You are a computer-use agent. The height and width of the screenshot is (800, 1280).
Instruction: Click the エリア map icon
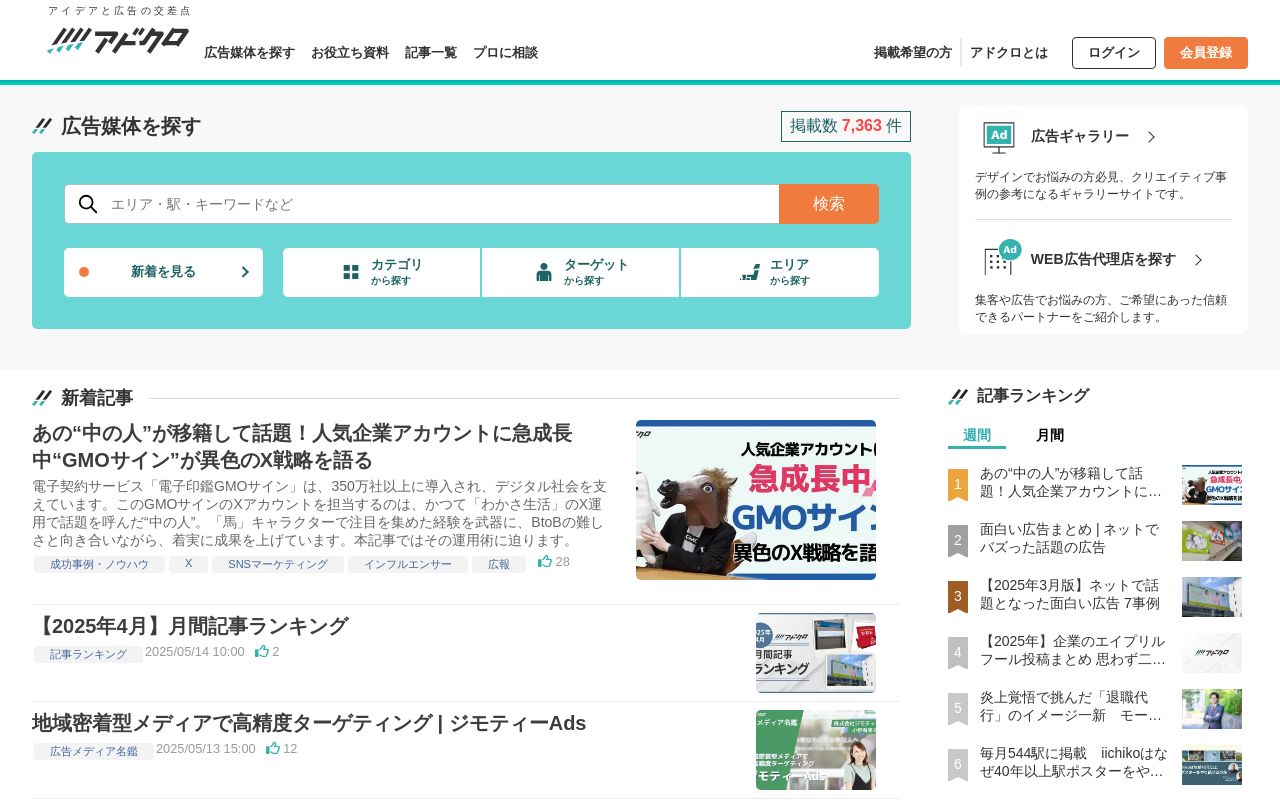pyautogui.click(x=750, y=272)
